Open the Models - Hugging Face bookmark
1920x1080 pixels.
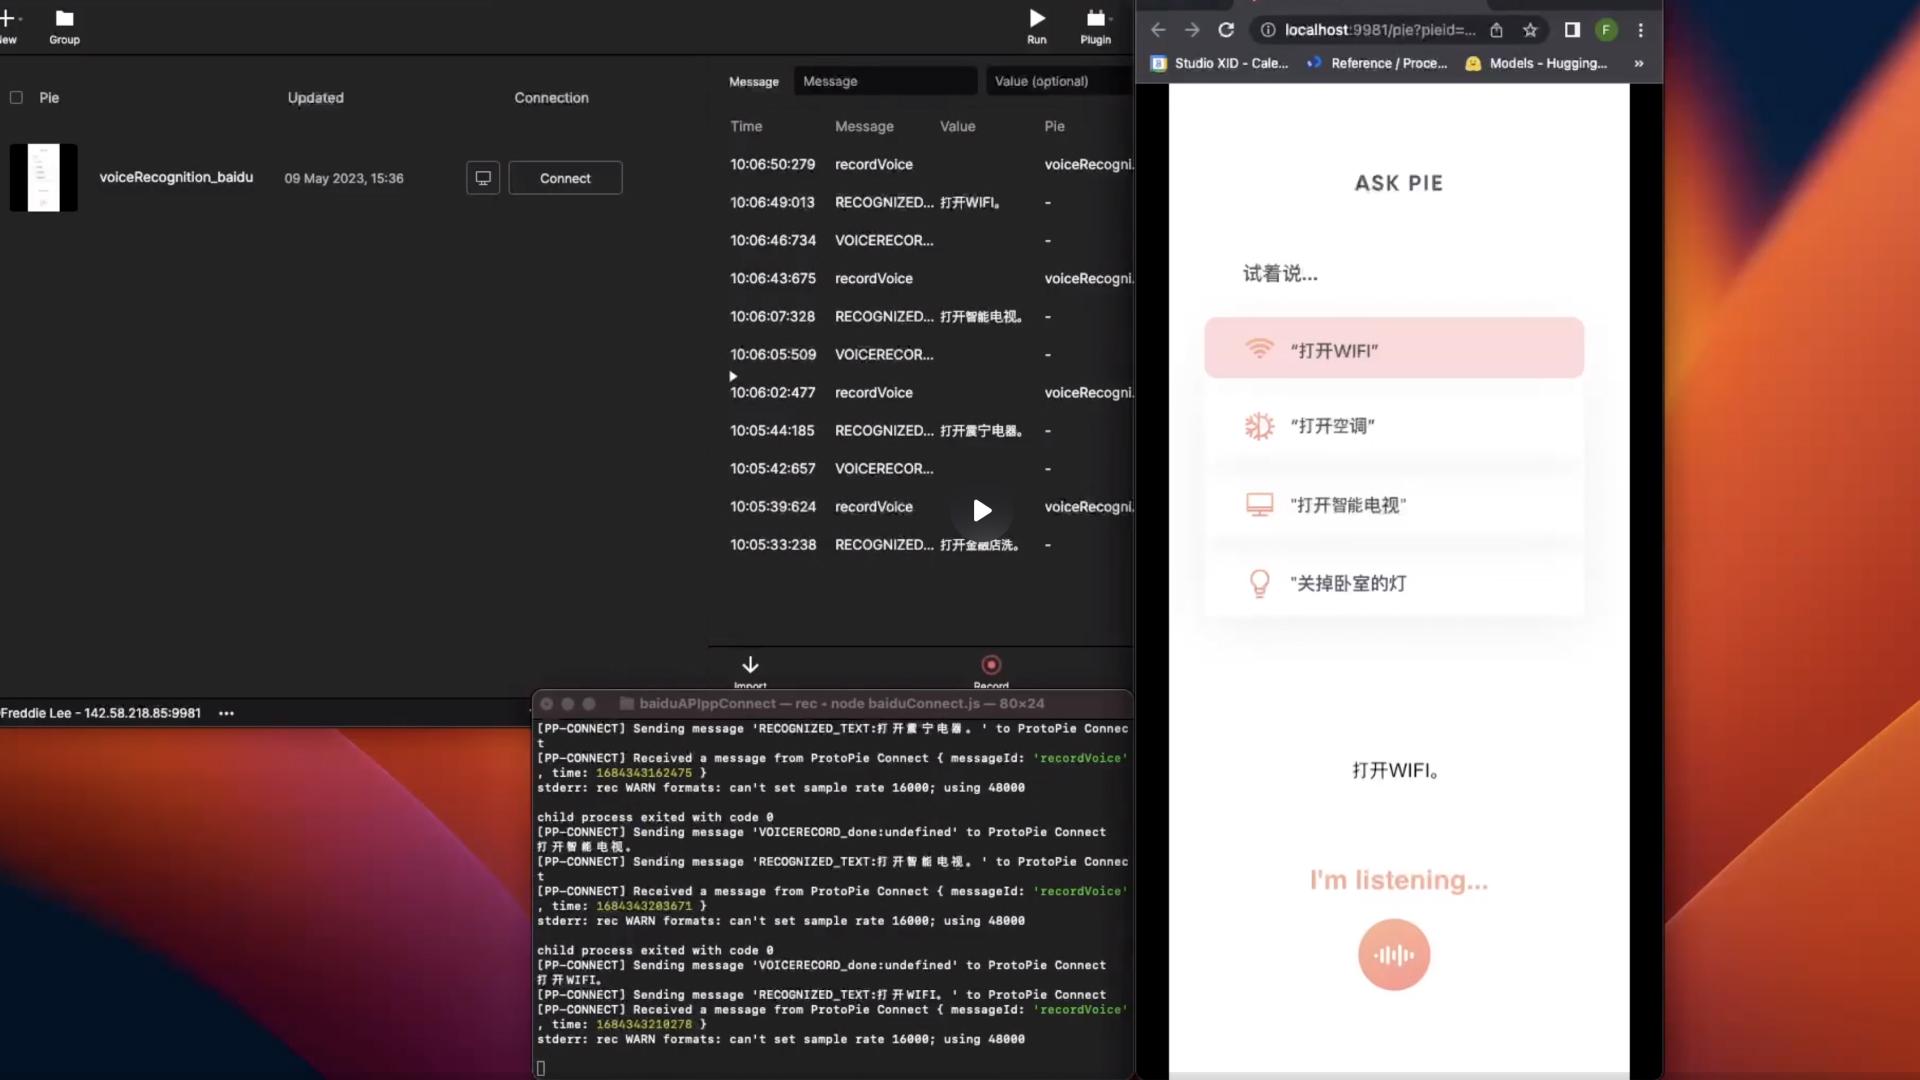[x=1536, y=63]
